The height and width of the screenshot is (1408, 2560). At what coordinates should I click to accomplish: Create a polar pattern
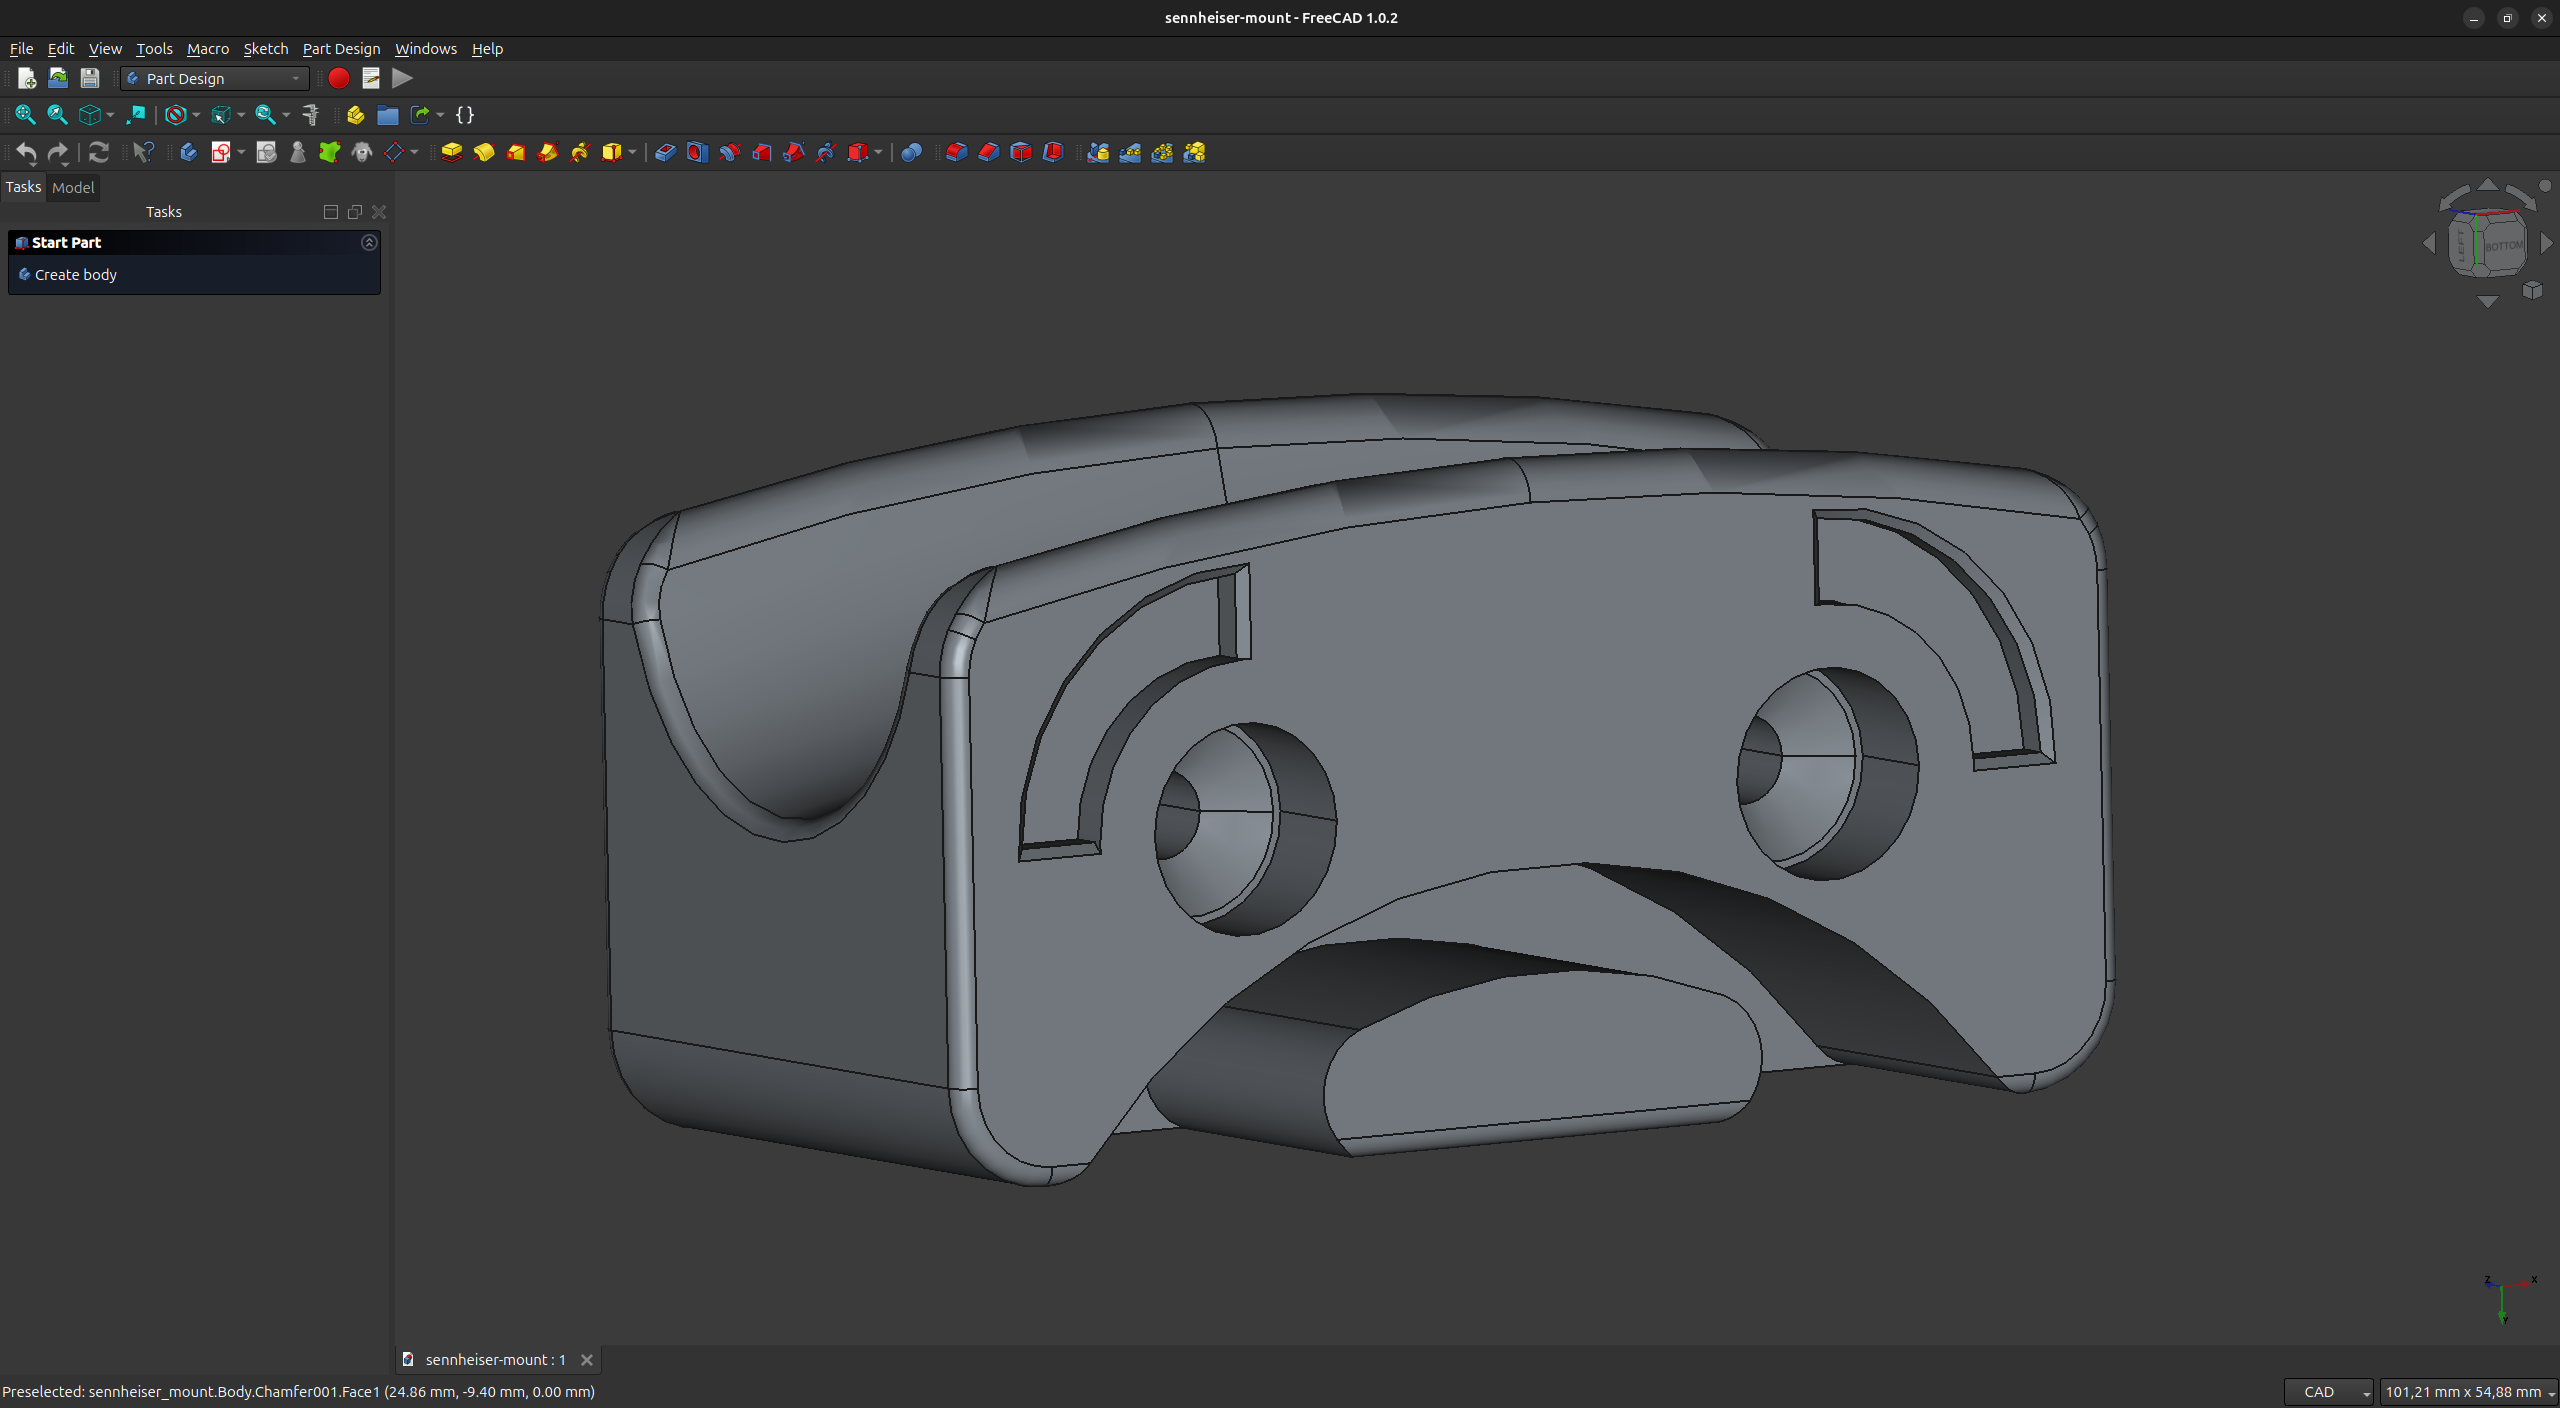click(1161, 152)
